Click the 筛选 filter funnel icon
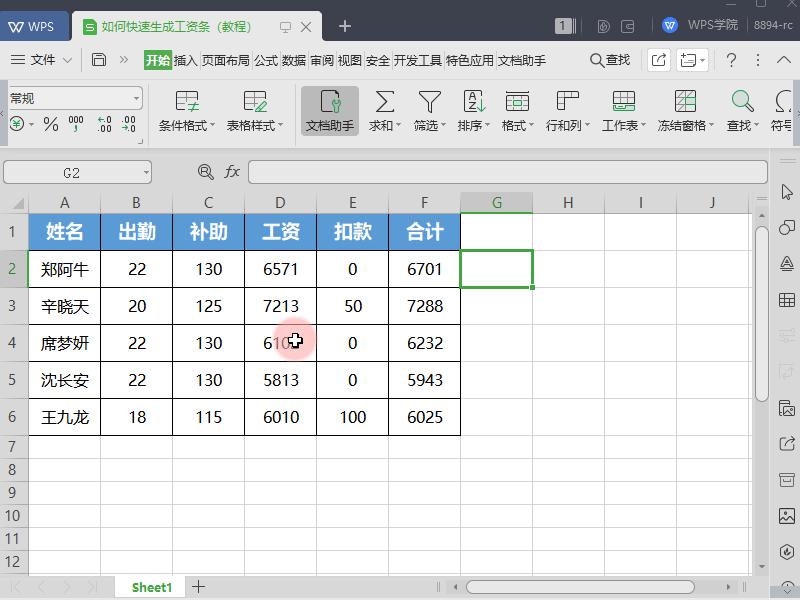Screen dimensions: 800x600 (430, 102)
